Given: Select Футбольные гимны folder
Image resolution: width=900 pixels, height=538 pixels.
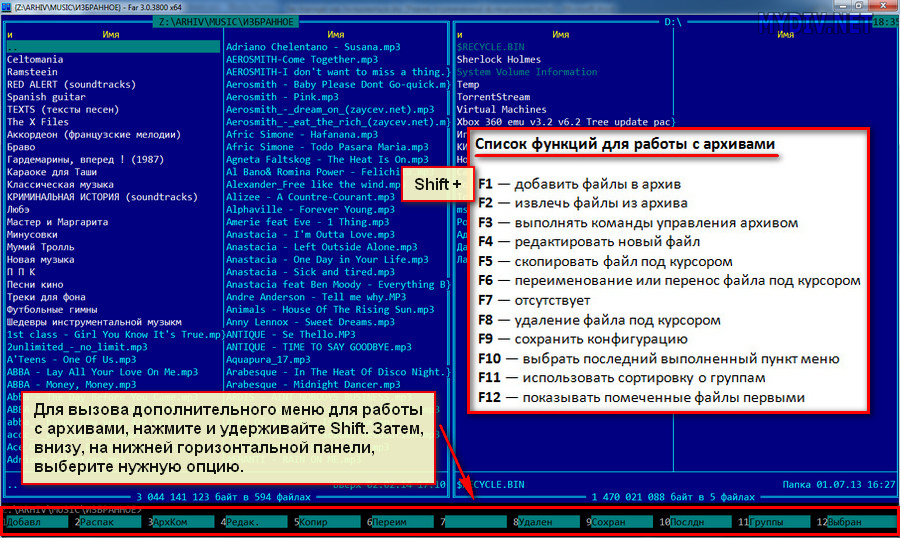Looking at the screenshot, I should tap(52, 309).
